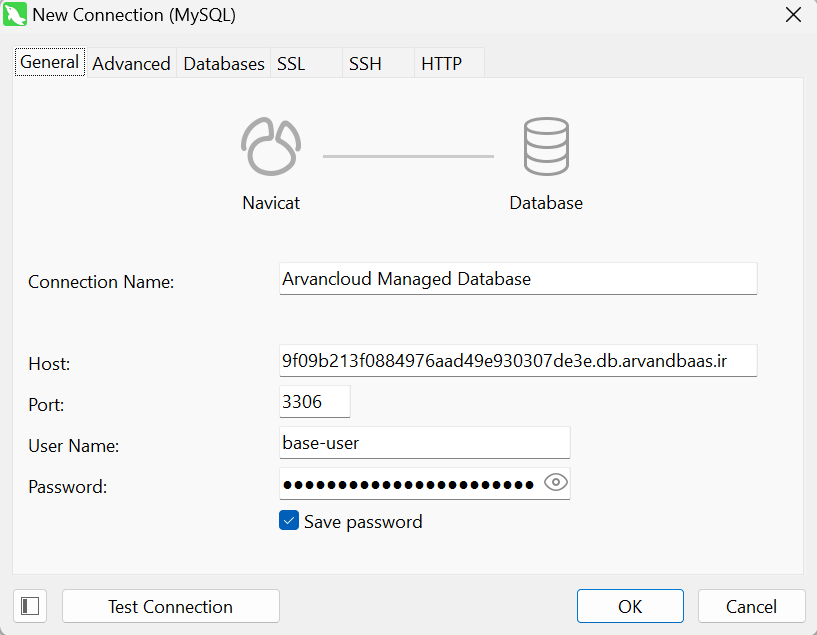817x635 pixels.
Task: Click the Cancel button
Action: coord(751,606)
